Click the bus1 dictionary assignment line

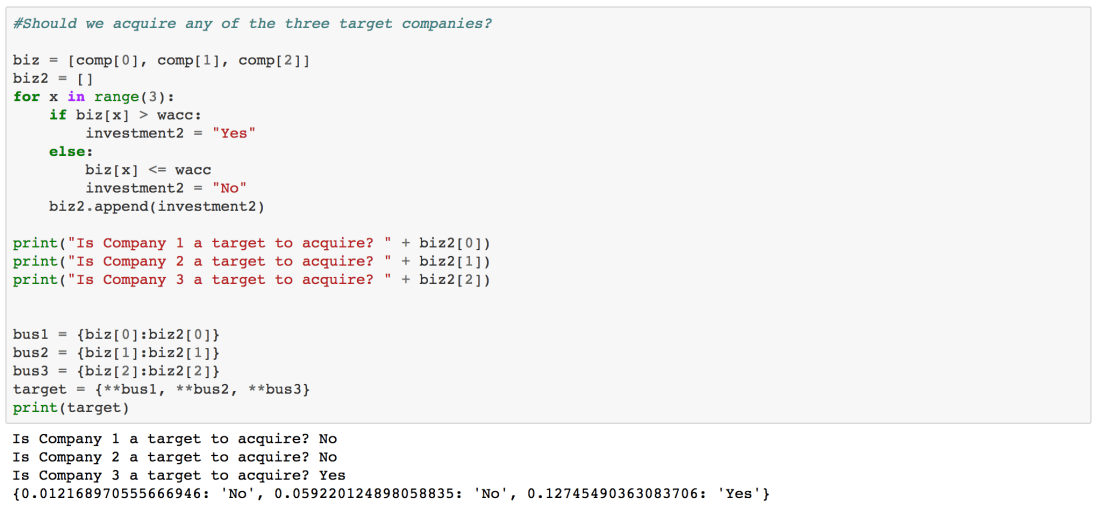[116, 333]
